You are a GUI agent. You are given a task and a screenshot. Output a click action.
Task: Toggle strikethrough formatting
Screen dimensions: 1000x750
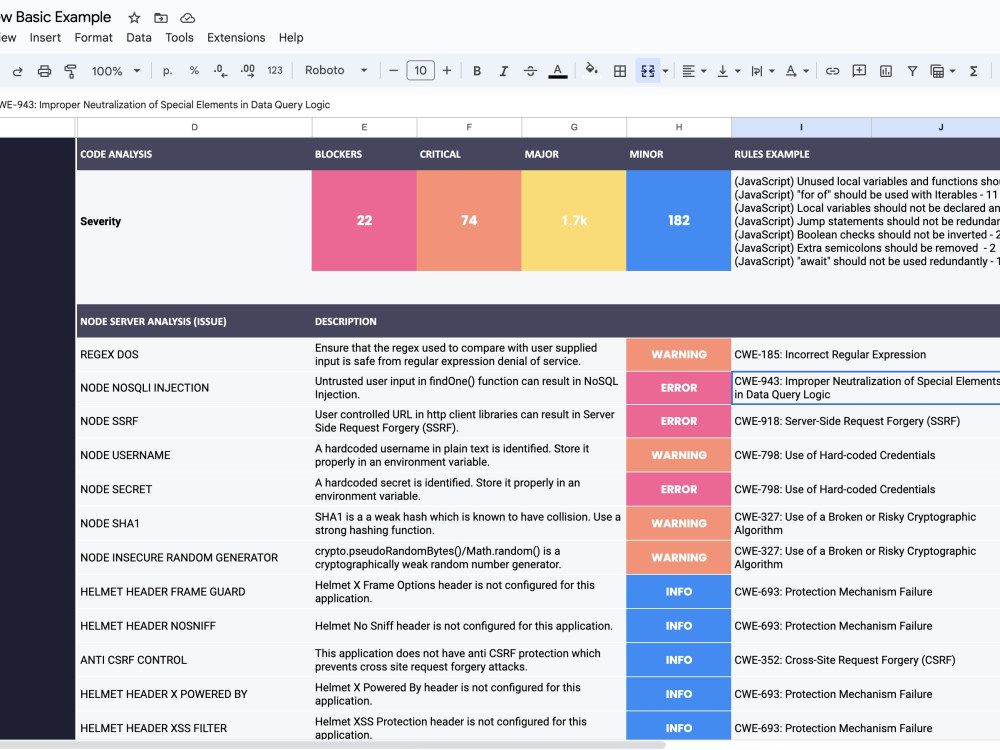click(x=530, y=71)
